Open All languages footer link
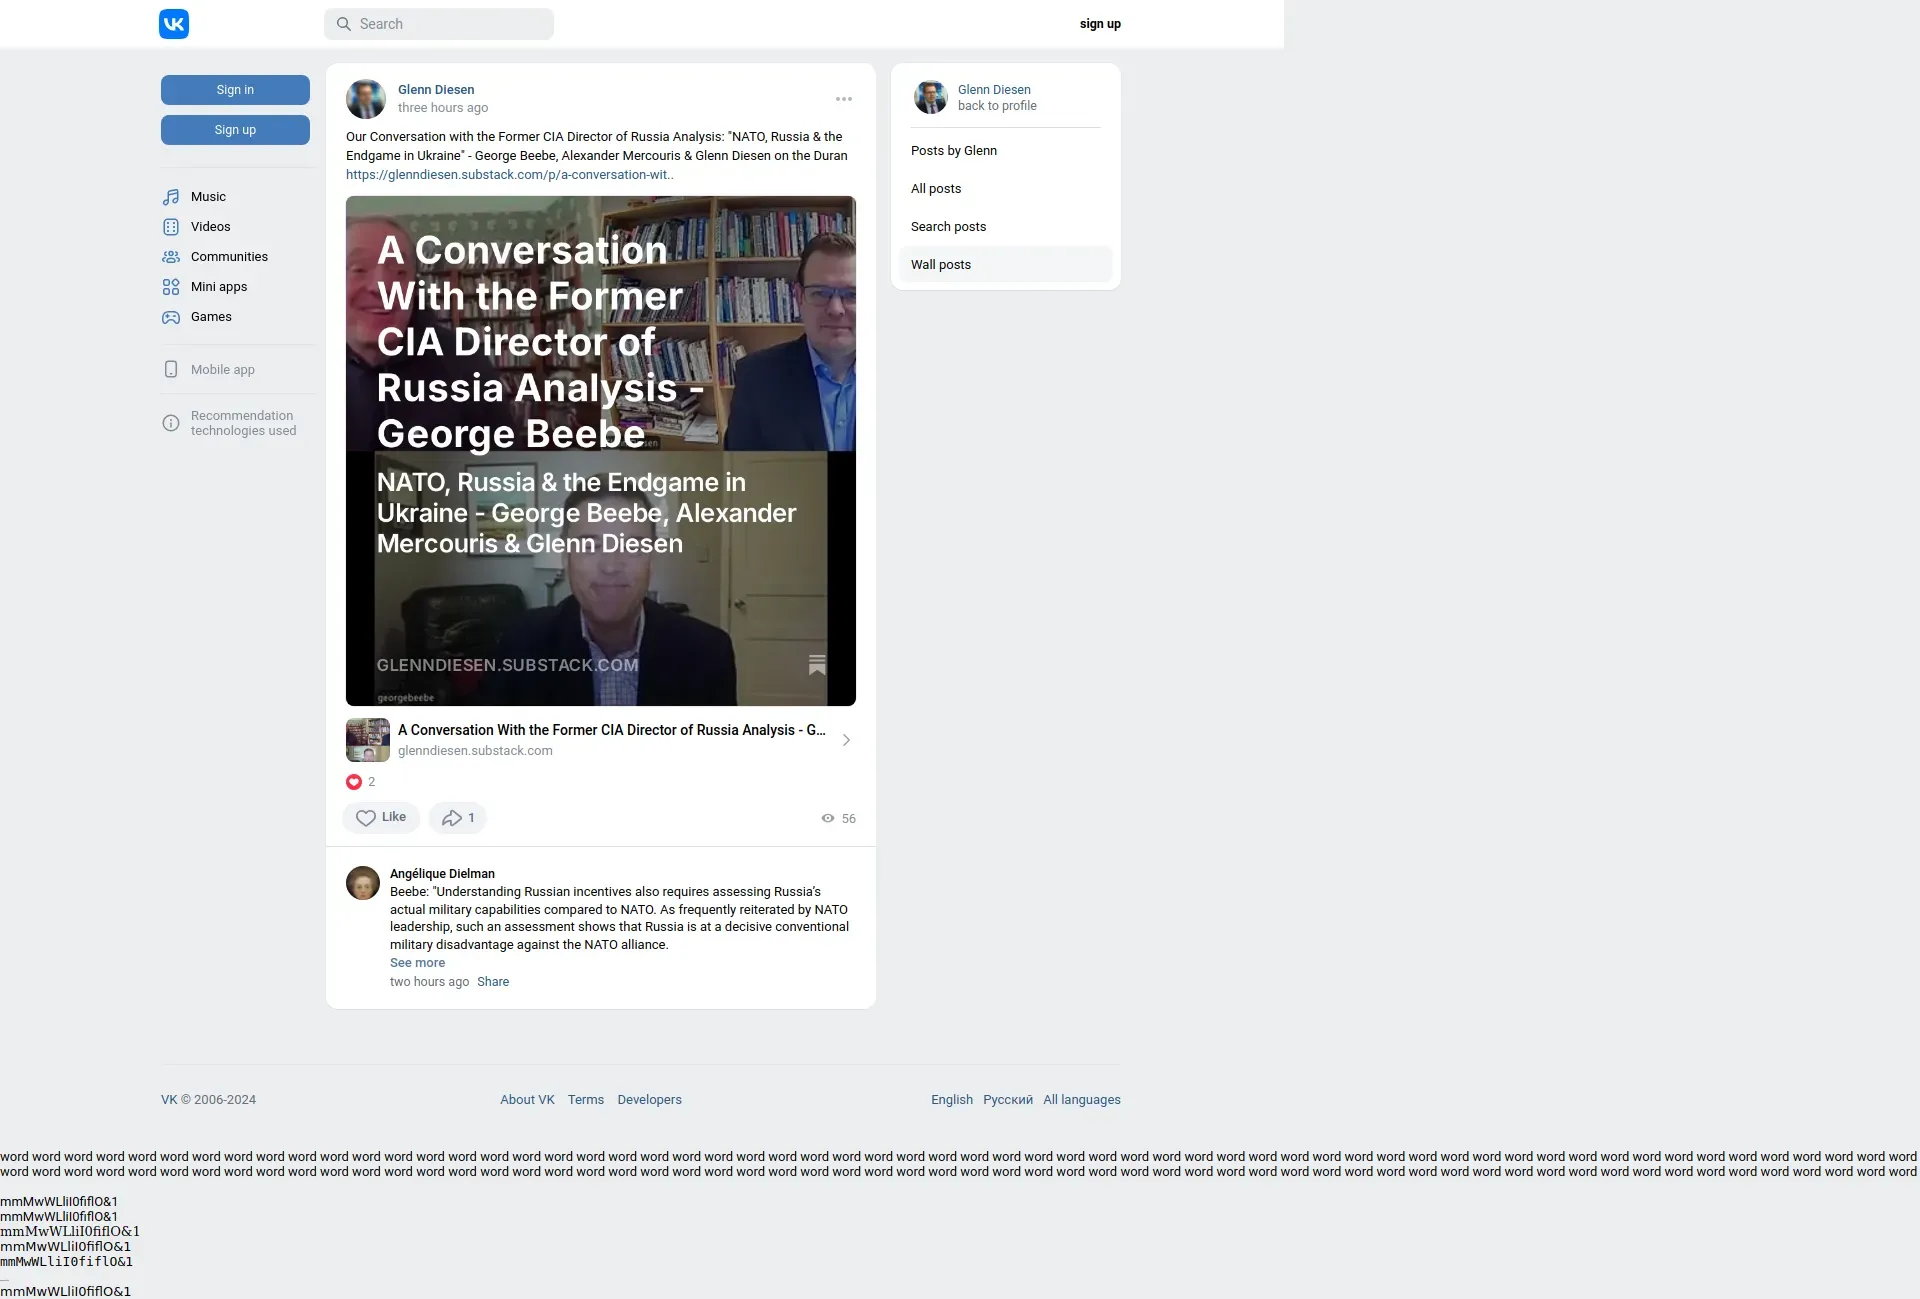The image size is (1920, 1299). [x=1082, y=1100]
